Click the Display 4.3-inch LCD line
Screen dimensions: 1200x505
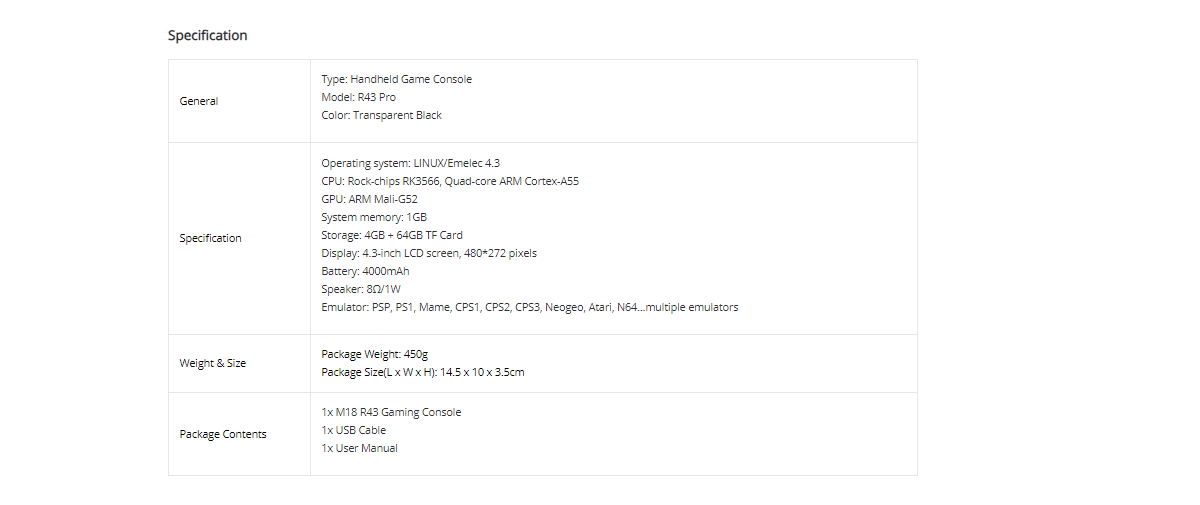pyautogui.click(x=428, y=253)
